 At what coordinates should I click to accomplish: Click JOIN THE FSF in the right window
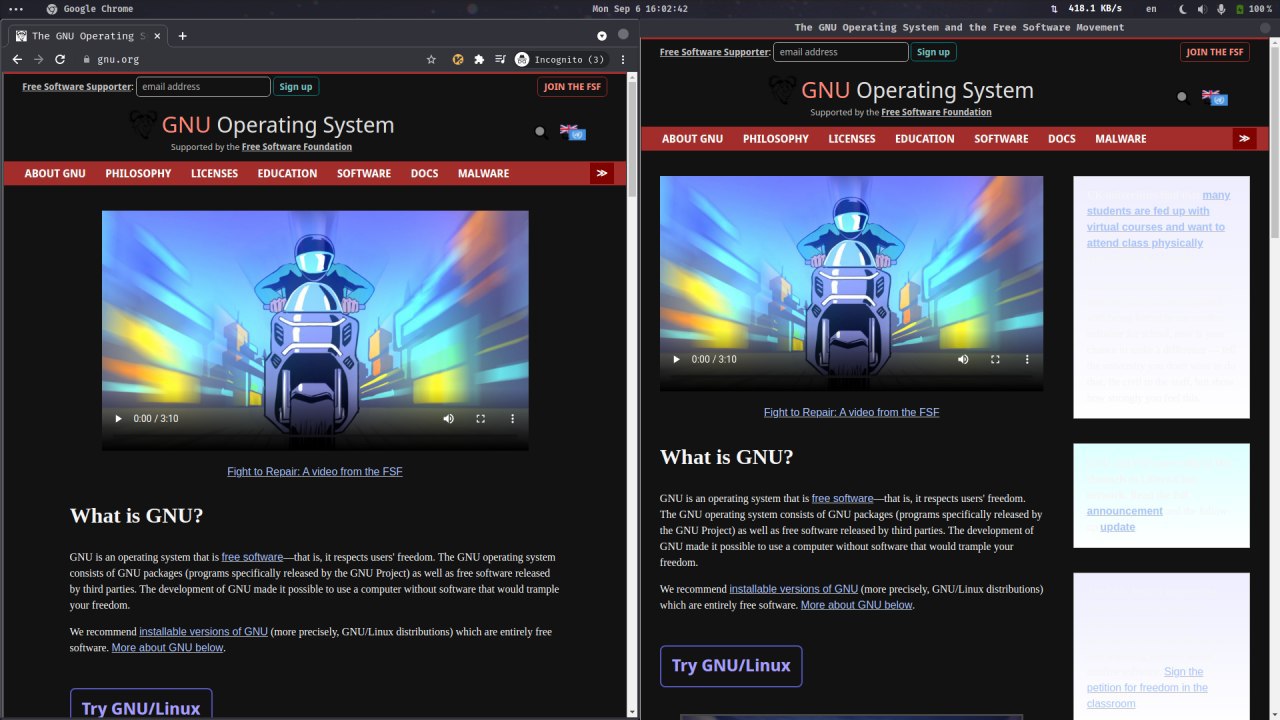[x=1215, y=52]
